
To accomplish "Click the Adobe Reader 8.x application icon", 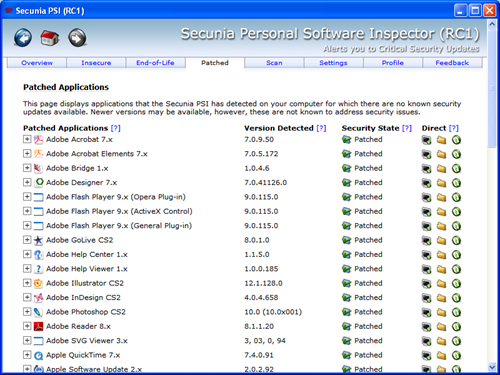I will pos(39,326).
